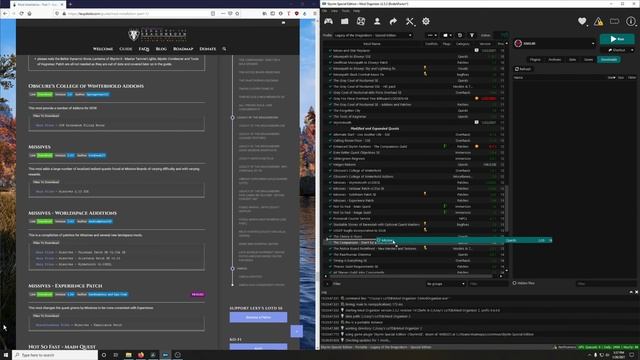Uncheck Provincial Courier Service mod
The image size is (640, 360).
(330, 218)
